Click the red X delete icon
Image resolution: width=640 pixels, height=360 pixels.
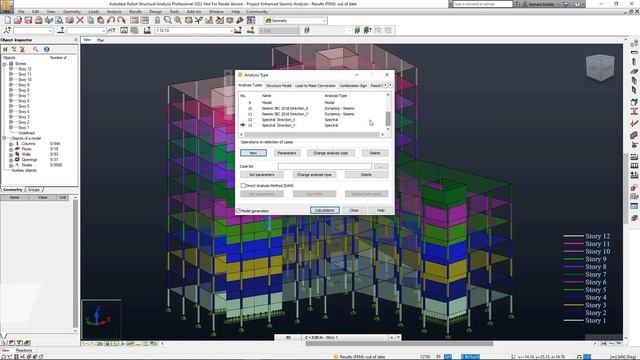80,20
